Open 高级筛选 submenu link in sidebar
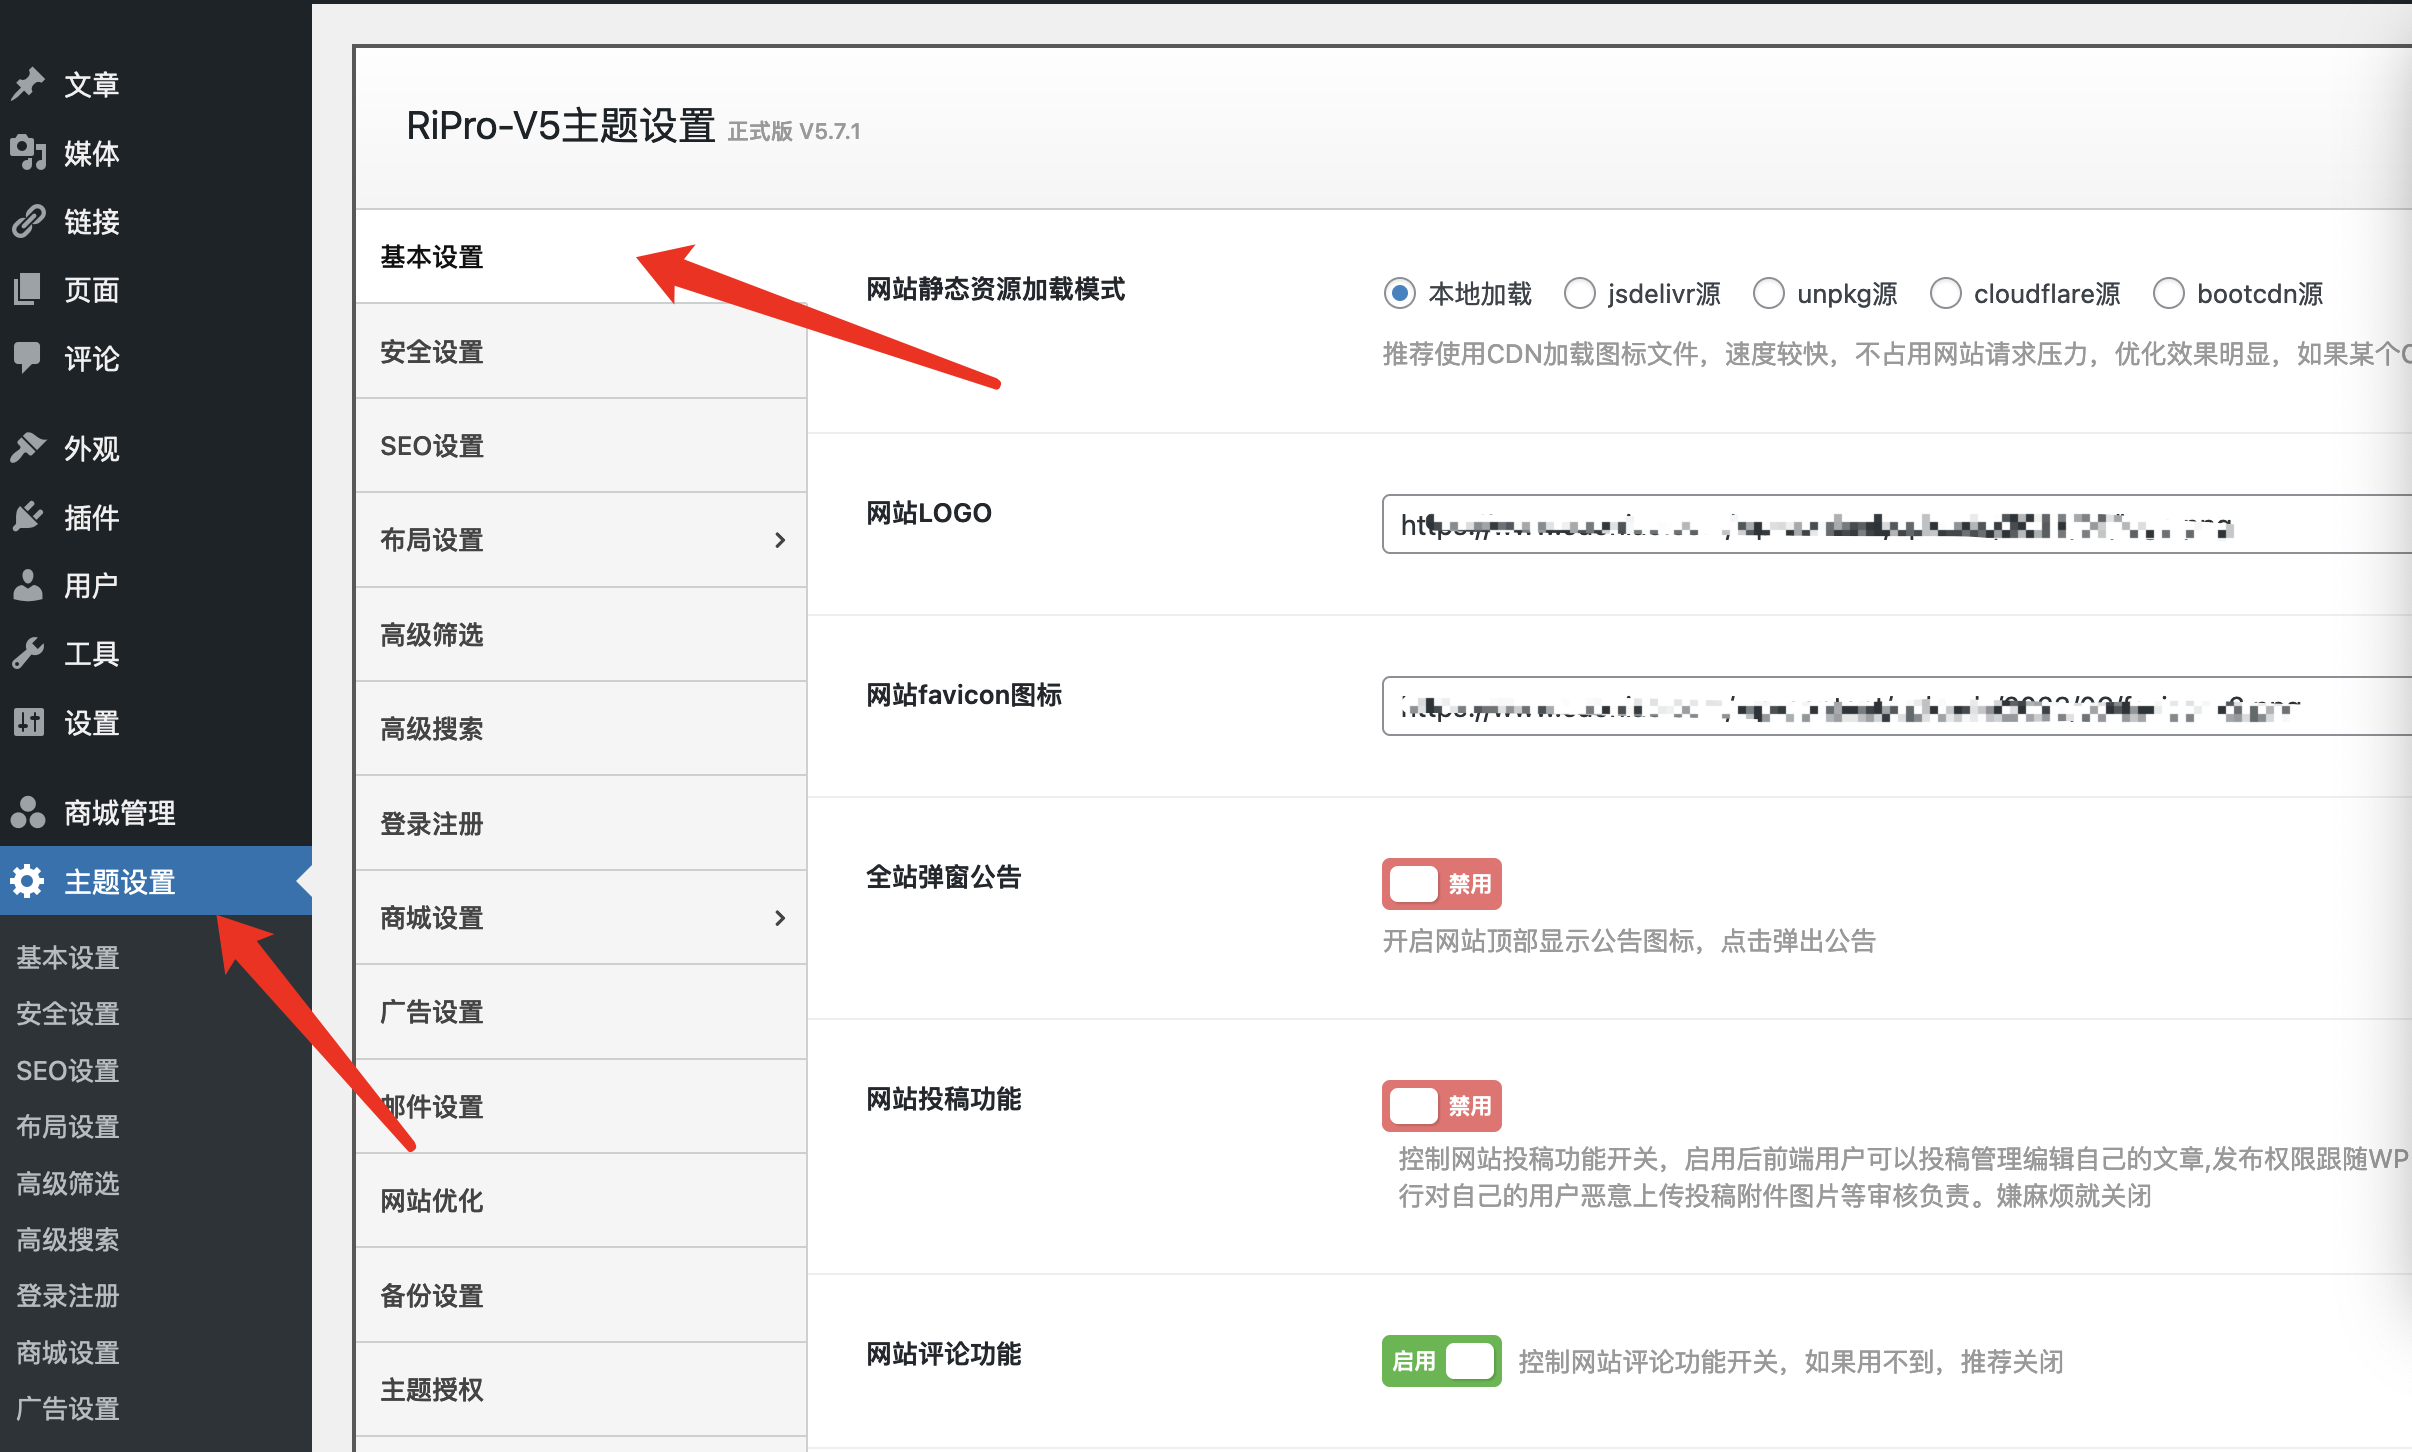Image resolution: width=2412 pixels, height=1452 pixels. coord(68,1183)
